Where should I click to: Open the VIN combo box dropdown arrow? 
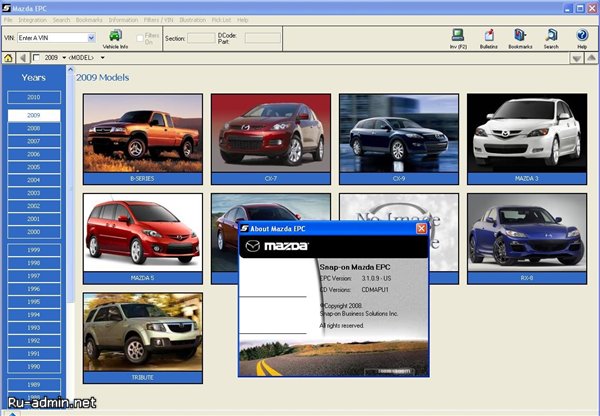(91, 38)
